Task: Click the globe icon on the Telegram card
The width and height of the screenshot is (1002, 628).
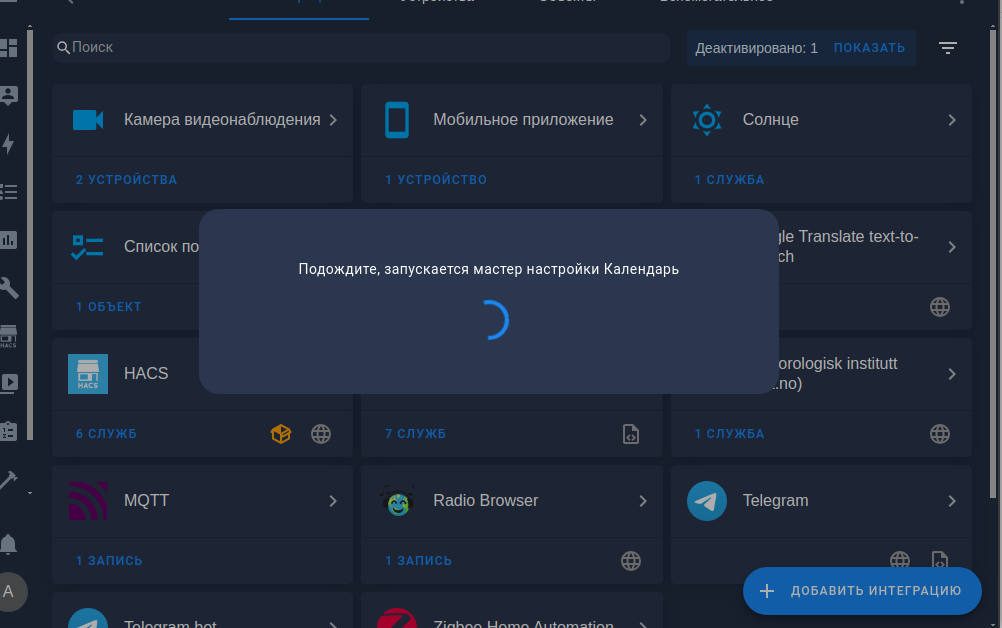Action: click(900, 560)
